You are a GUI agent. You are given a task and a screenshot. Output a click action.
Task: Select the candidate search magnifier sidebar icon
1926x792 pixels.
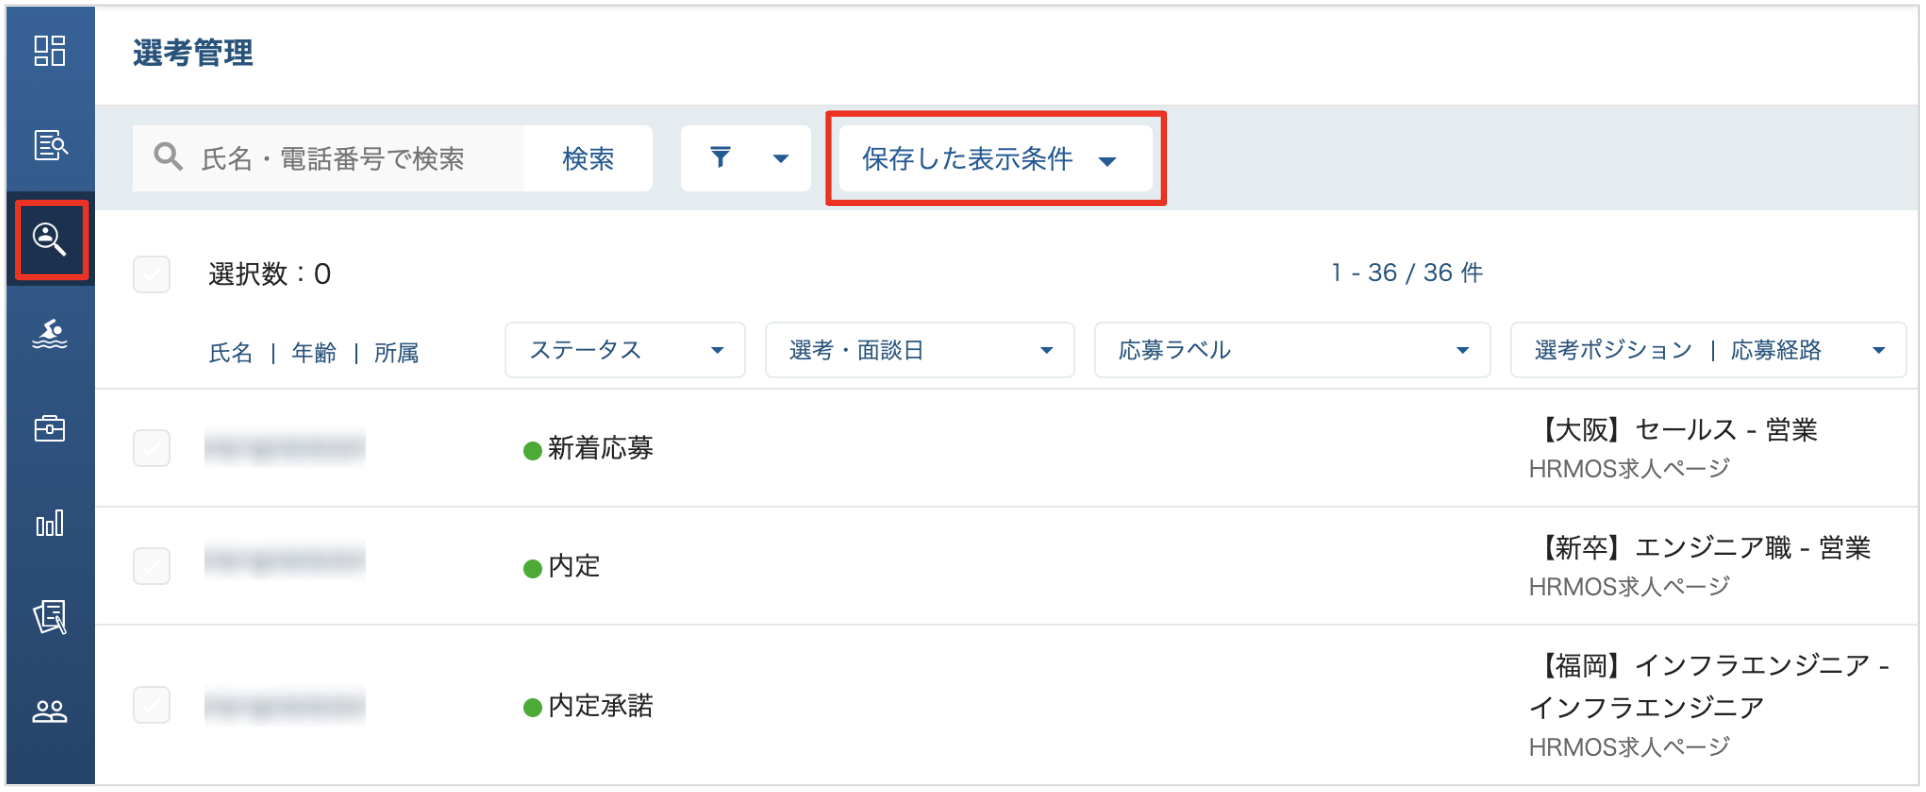(x=50, y=240)
